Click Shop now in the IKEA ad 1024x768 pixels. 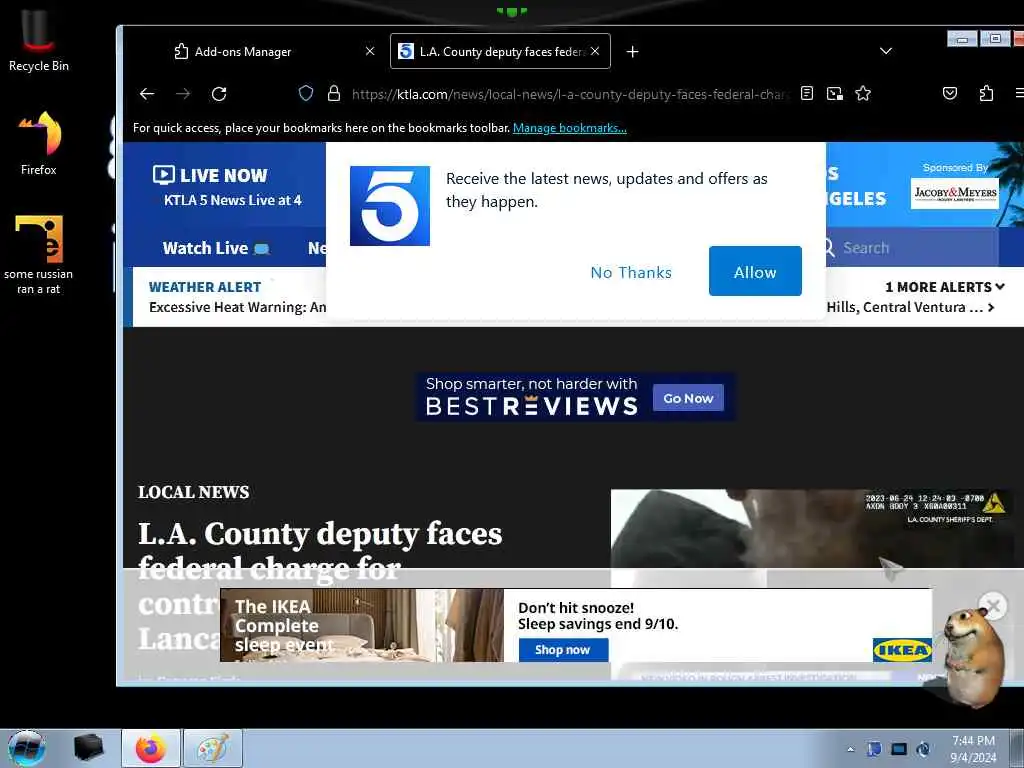563,650
